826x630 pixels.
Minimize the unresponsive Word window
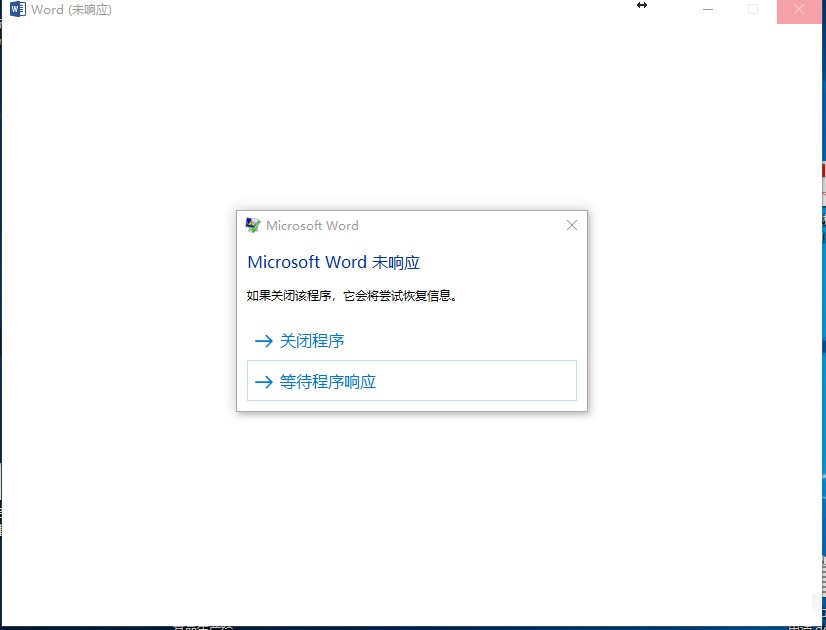coord(708,9)
